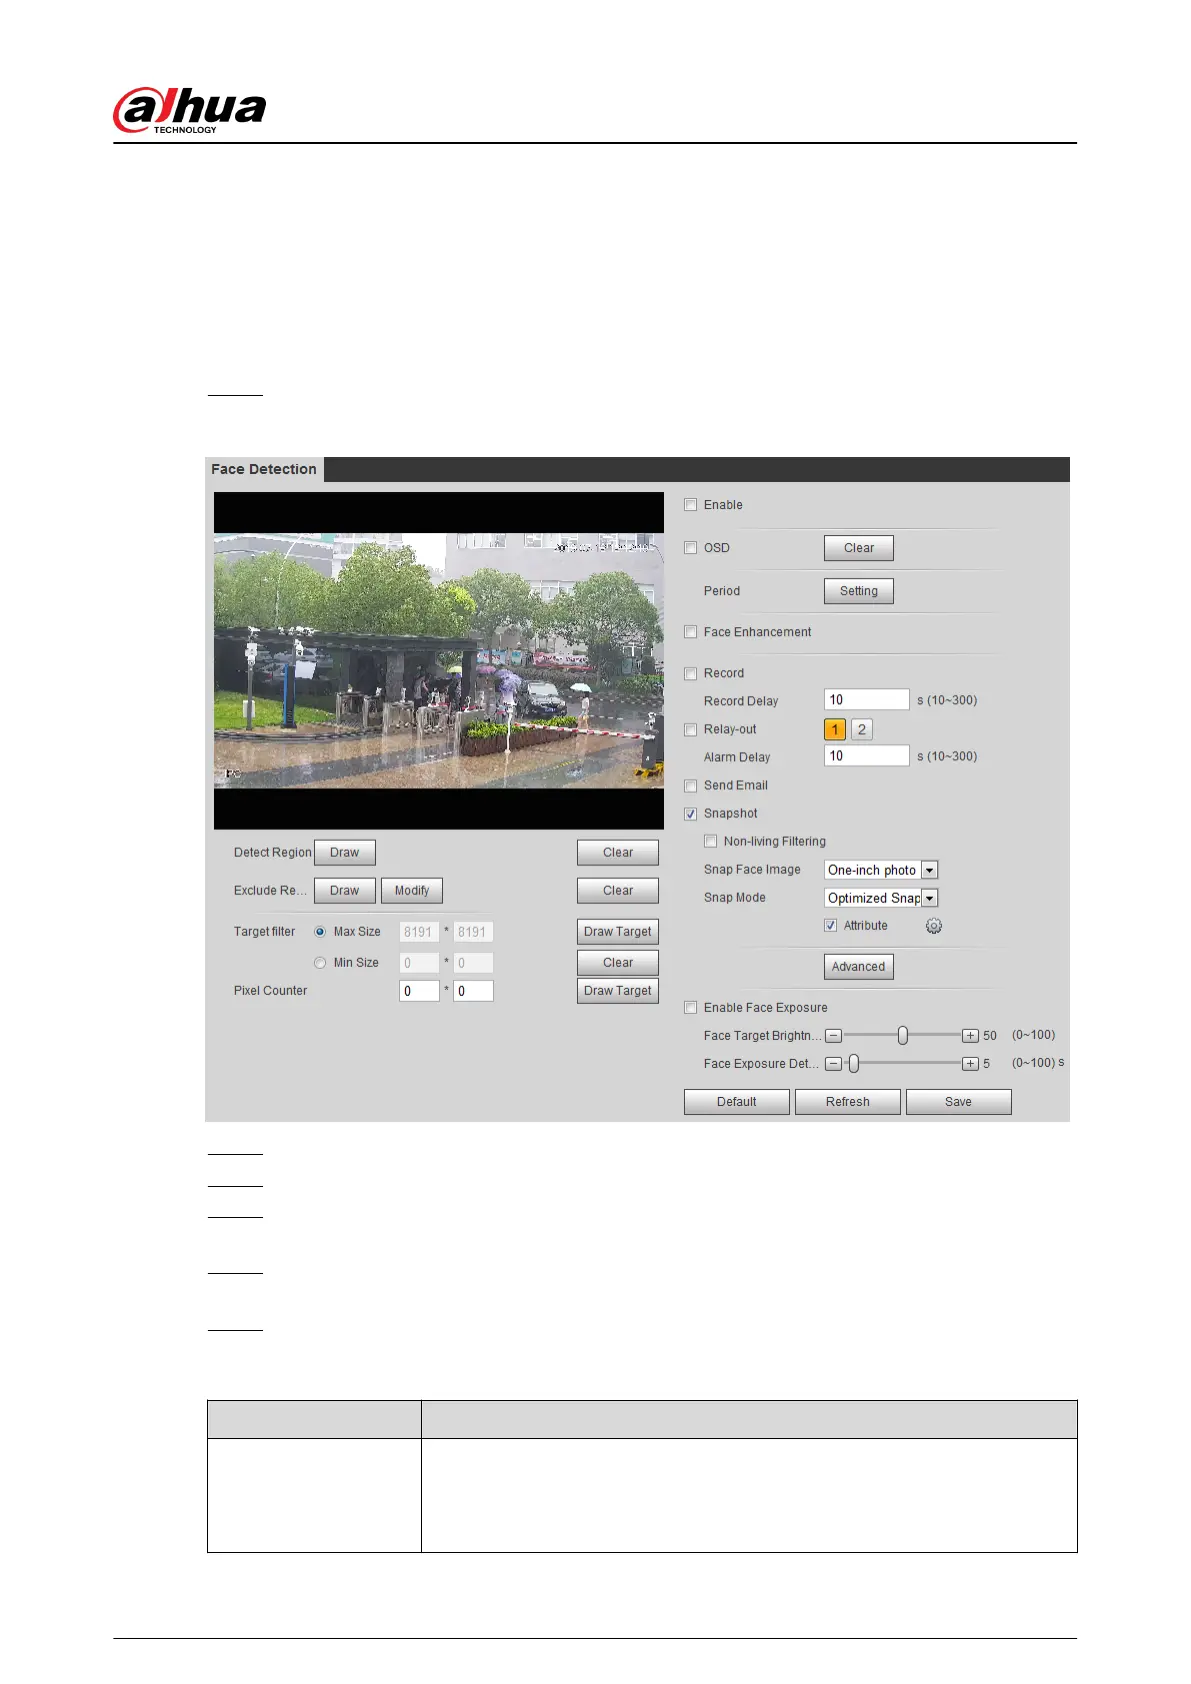1191x1684 pixels.
Task: Click Draw for Detect Region
Action: click(x=345, y=853)
